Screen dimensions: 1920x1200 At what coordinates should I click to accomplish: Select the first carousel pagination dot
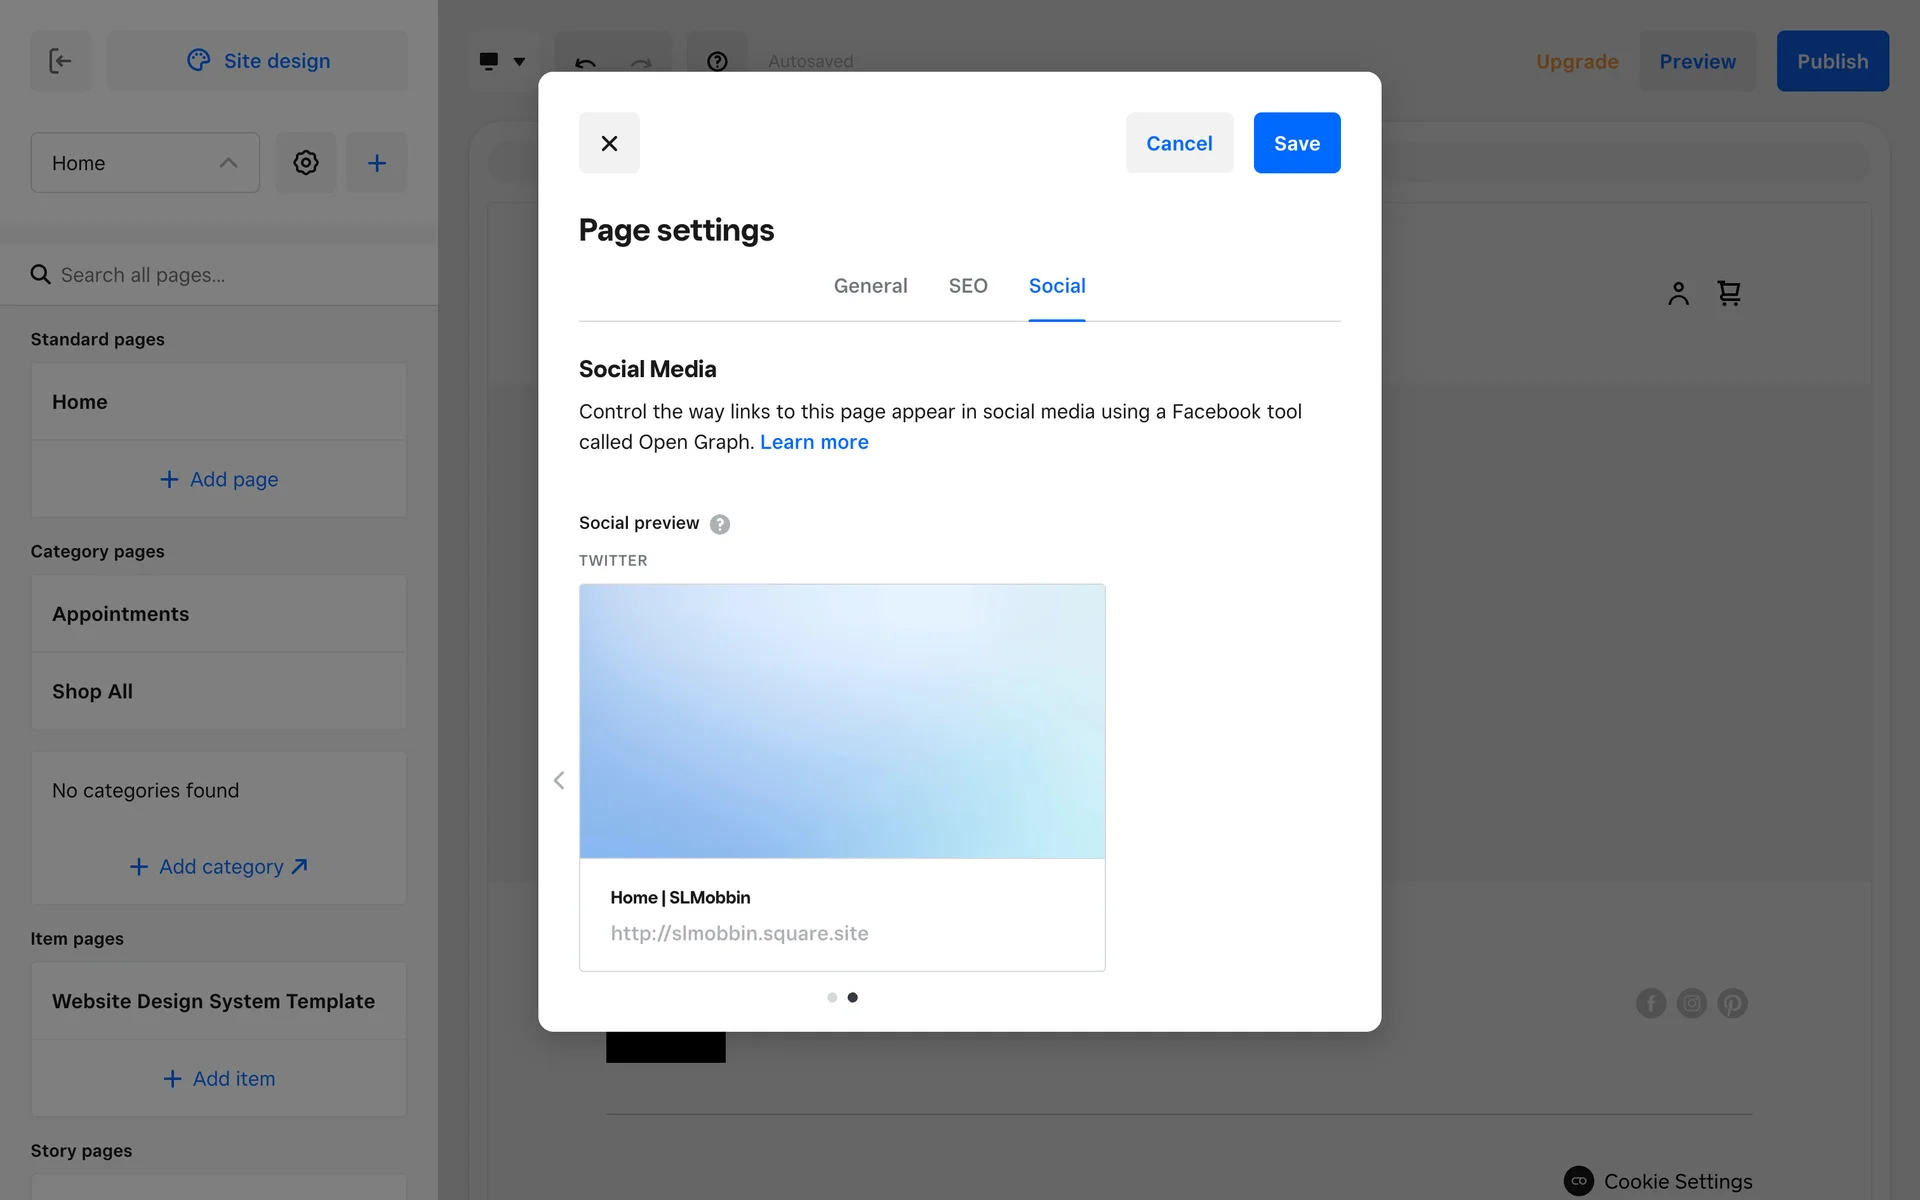tap(832, 997)
